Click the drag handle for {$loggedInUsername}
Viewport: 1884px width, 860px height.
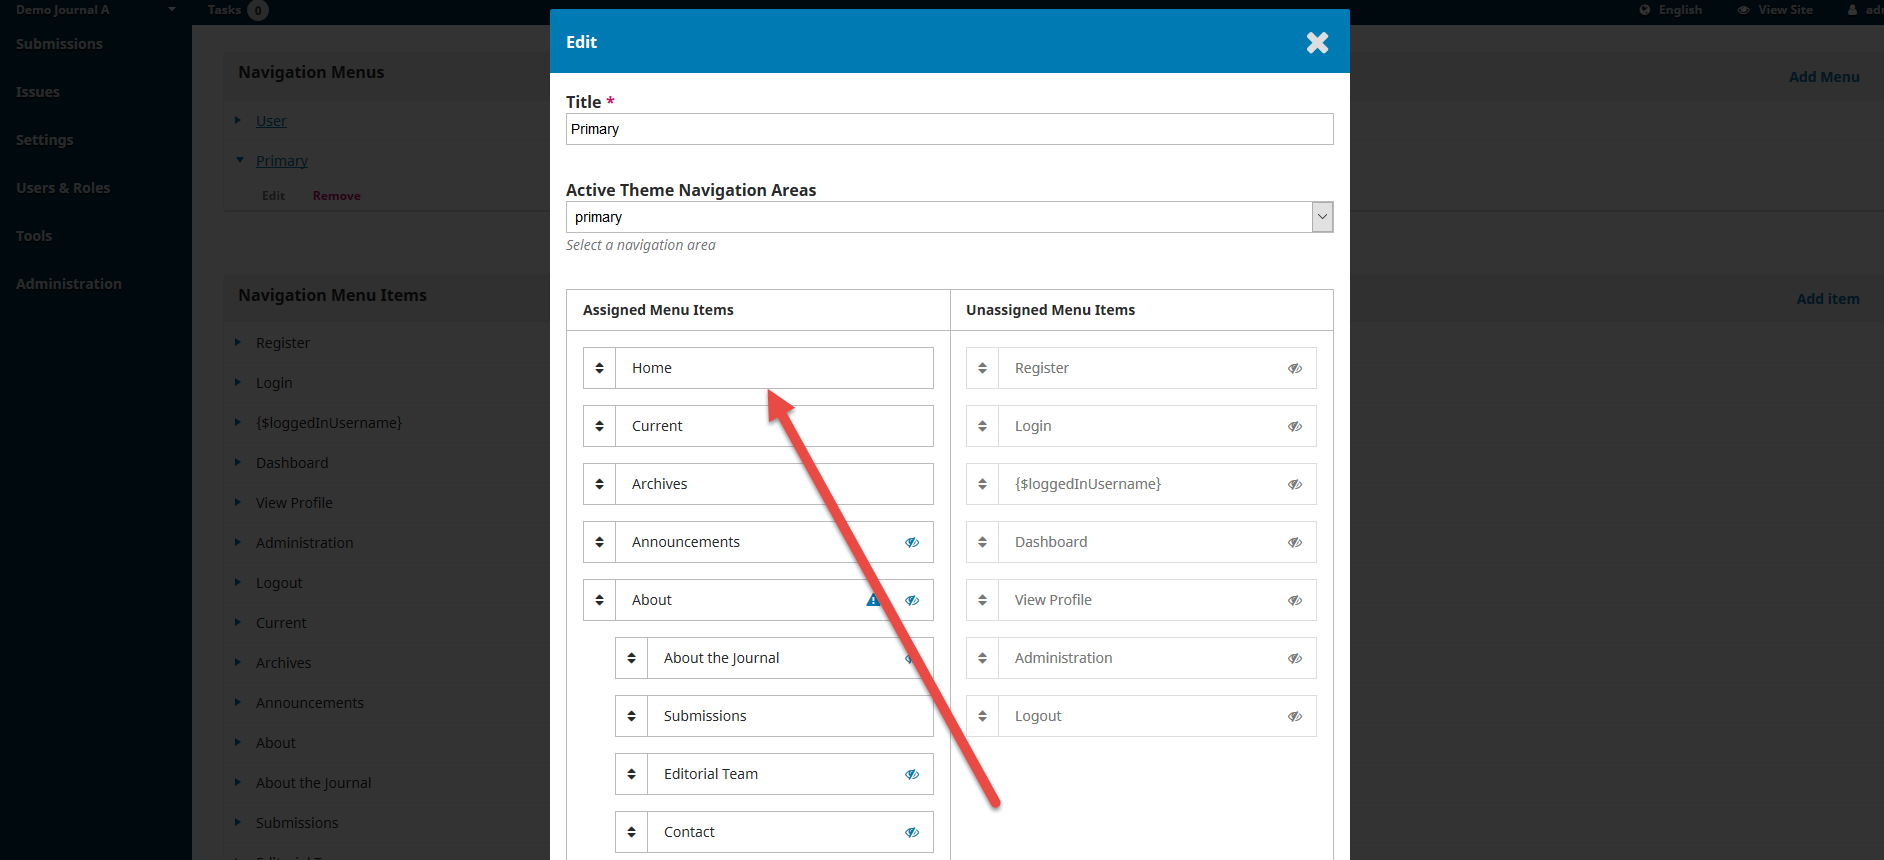click(x=983, y=484)
